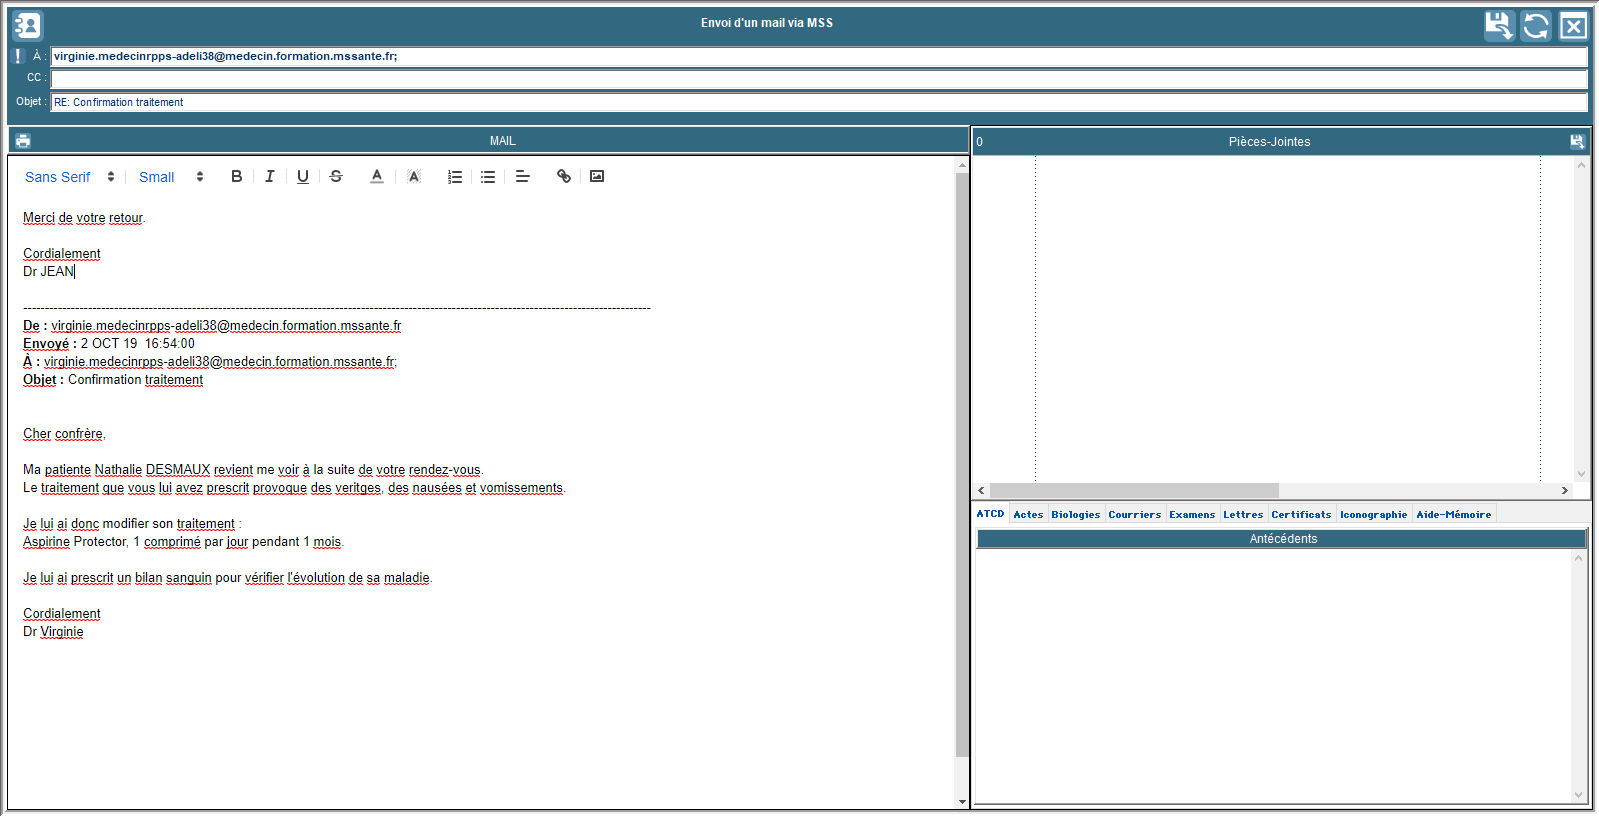Image resolution: width=1599 pixels, height=816 pixels.
Task: Open the text color picker
Action: point(377,176)
